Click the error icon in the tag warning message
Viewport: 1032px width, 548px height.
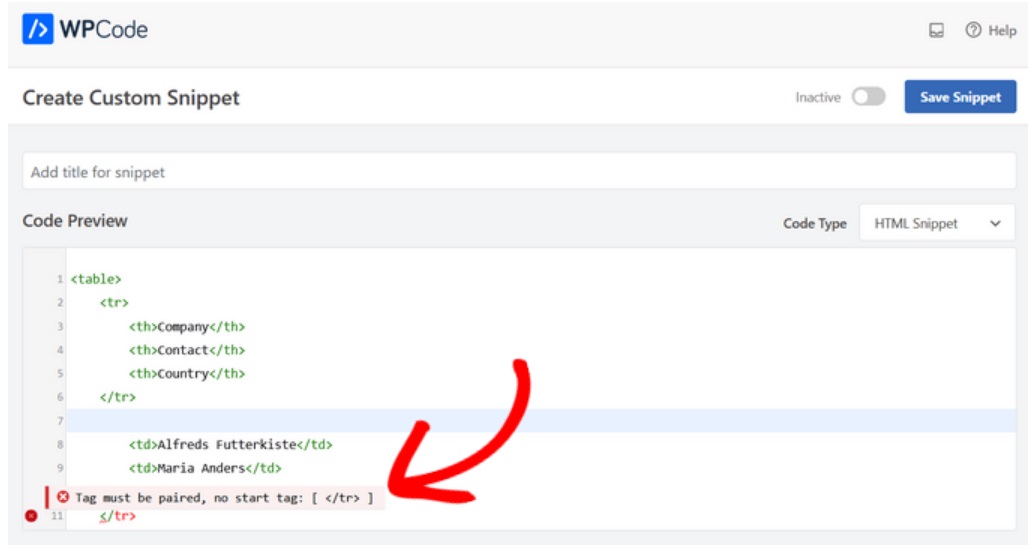pos(63,497)
